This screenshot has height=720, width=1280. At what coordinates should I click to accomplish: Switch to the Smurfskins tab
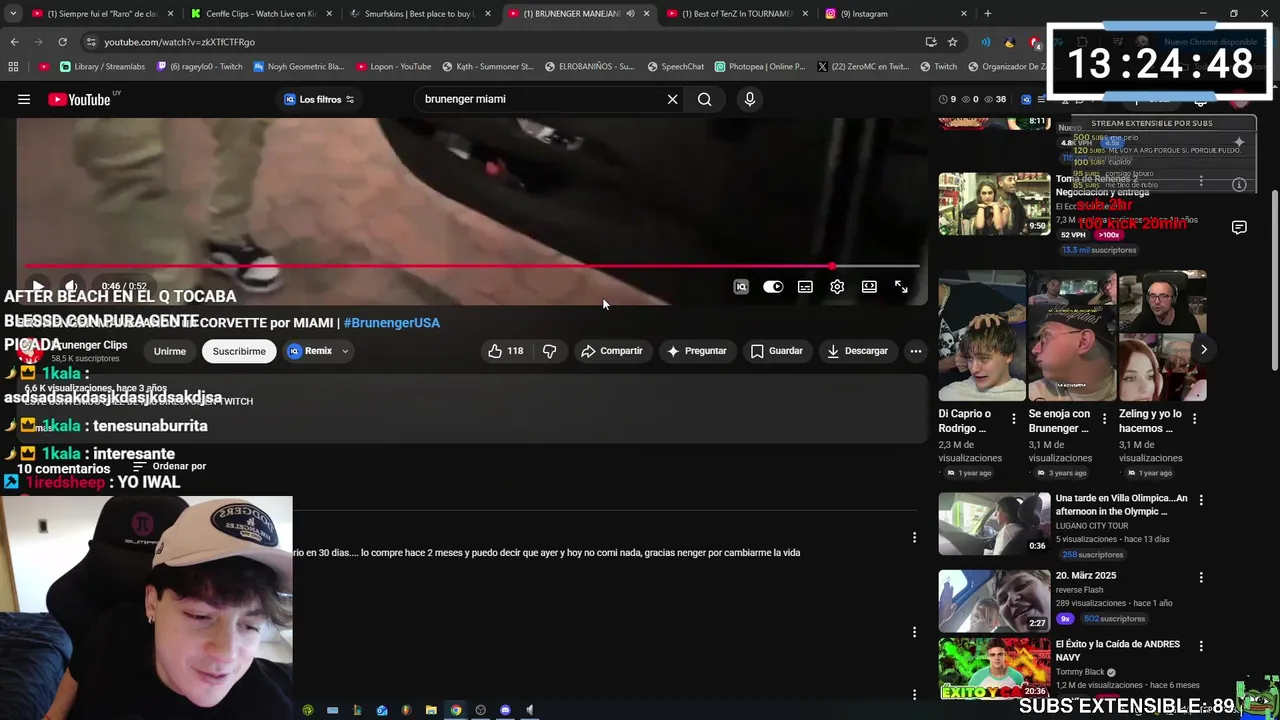(418, 14)
